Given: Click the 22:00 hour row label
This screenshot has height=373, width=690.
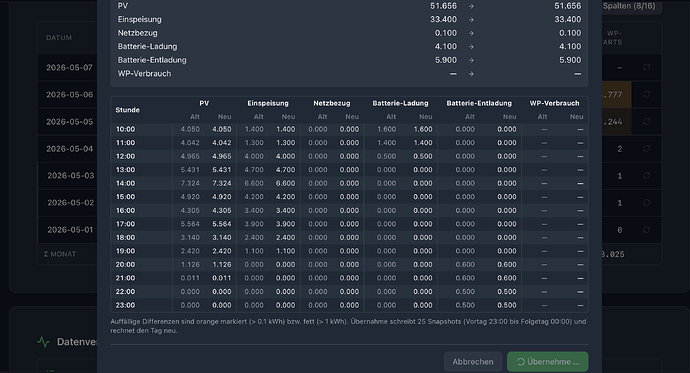Looking at the screenshot, I should pyautogui.click(x=125, y=292).
